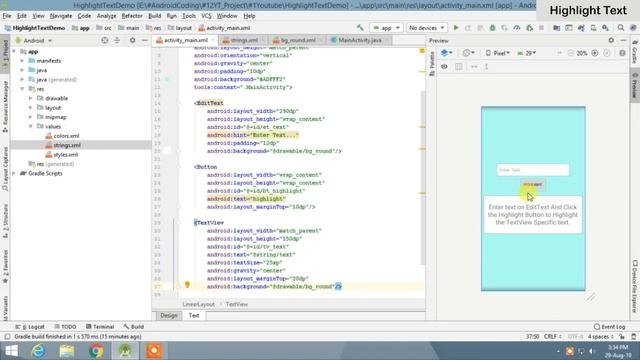Viewport: 640px width, 360px height.
Task: Click Collapse All icon in Project panel
Action: (x=117, y=40)
